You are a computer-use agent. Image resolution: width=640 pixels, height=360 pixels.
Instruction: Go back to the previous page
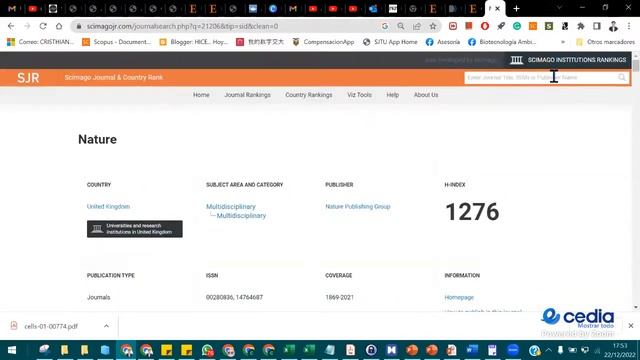pyautogui.click(x=11, y=26)
